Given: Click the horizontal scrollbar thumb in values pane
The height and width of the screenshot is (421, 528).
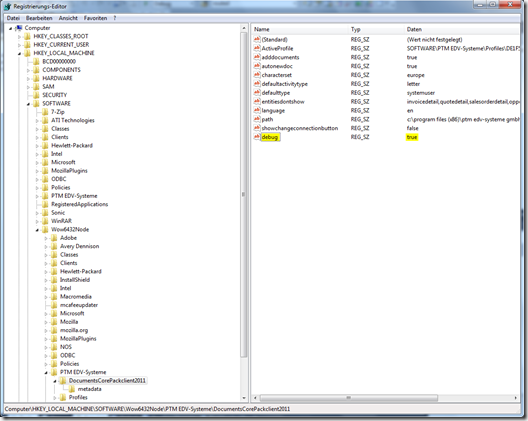Looking at the screenshot, I should coord(349,398).
